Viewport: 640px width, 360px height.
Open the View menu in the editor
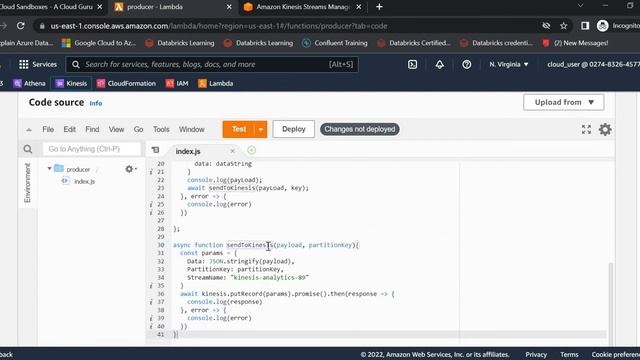click(116, 129)
